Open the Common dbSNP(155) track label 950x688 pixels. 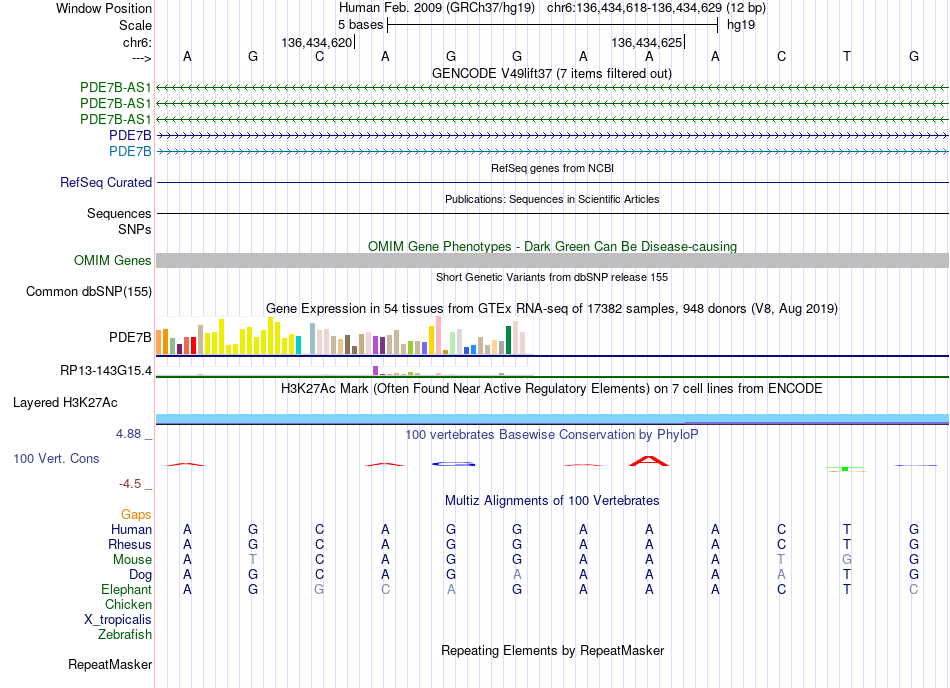[88, 291]
